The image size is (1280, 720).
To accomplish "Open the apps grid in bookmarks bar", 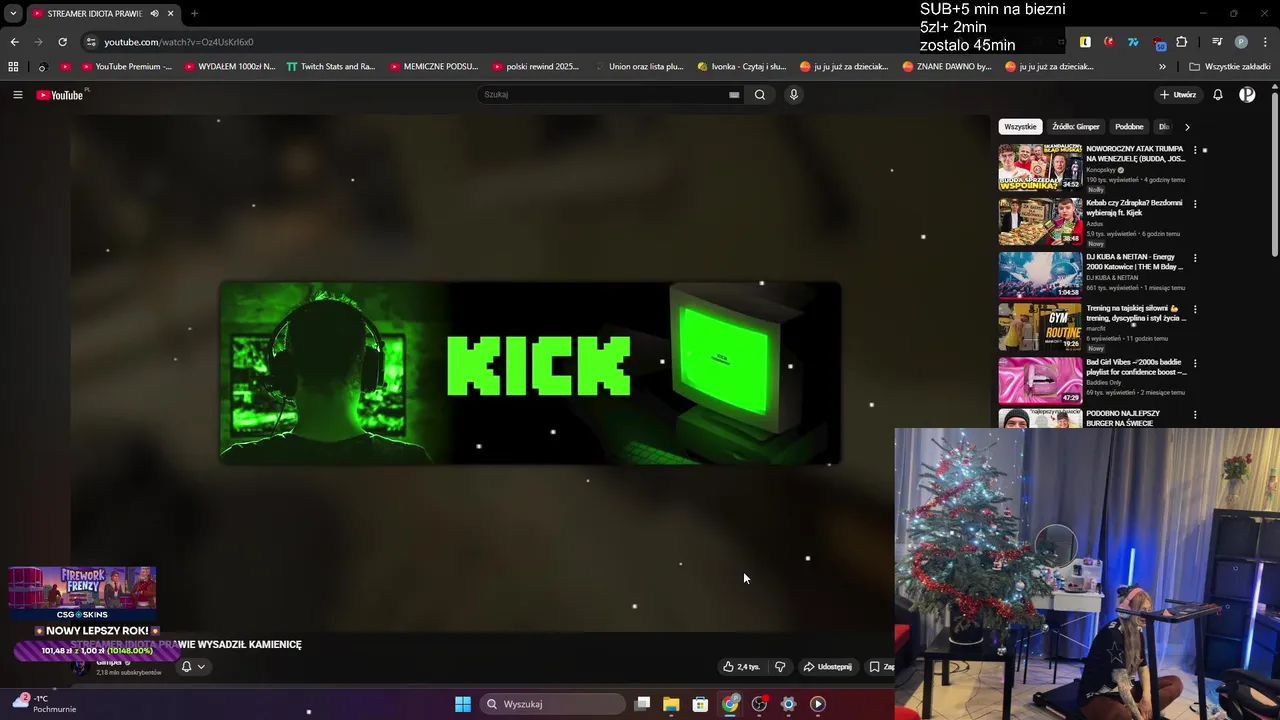I will click(13, 67).
